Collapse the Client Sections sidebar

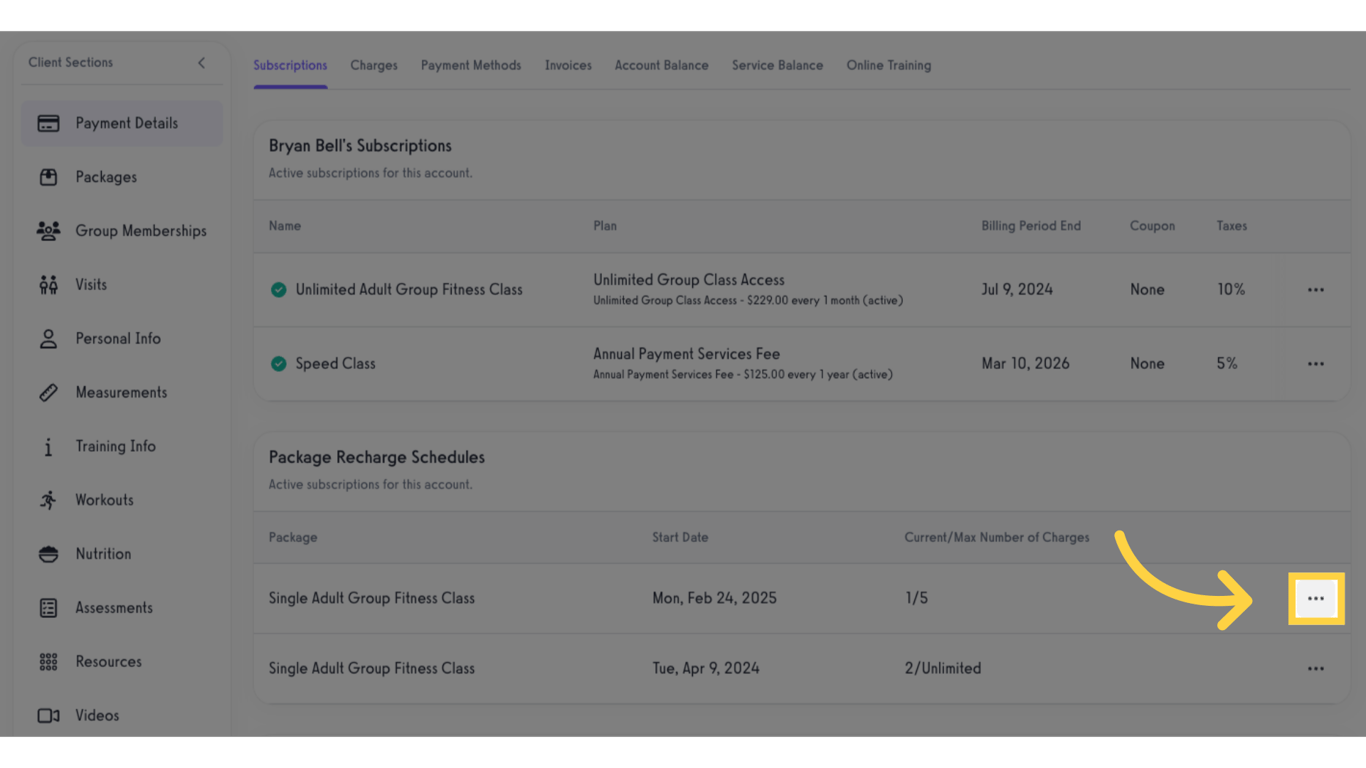pos(201,62)
